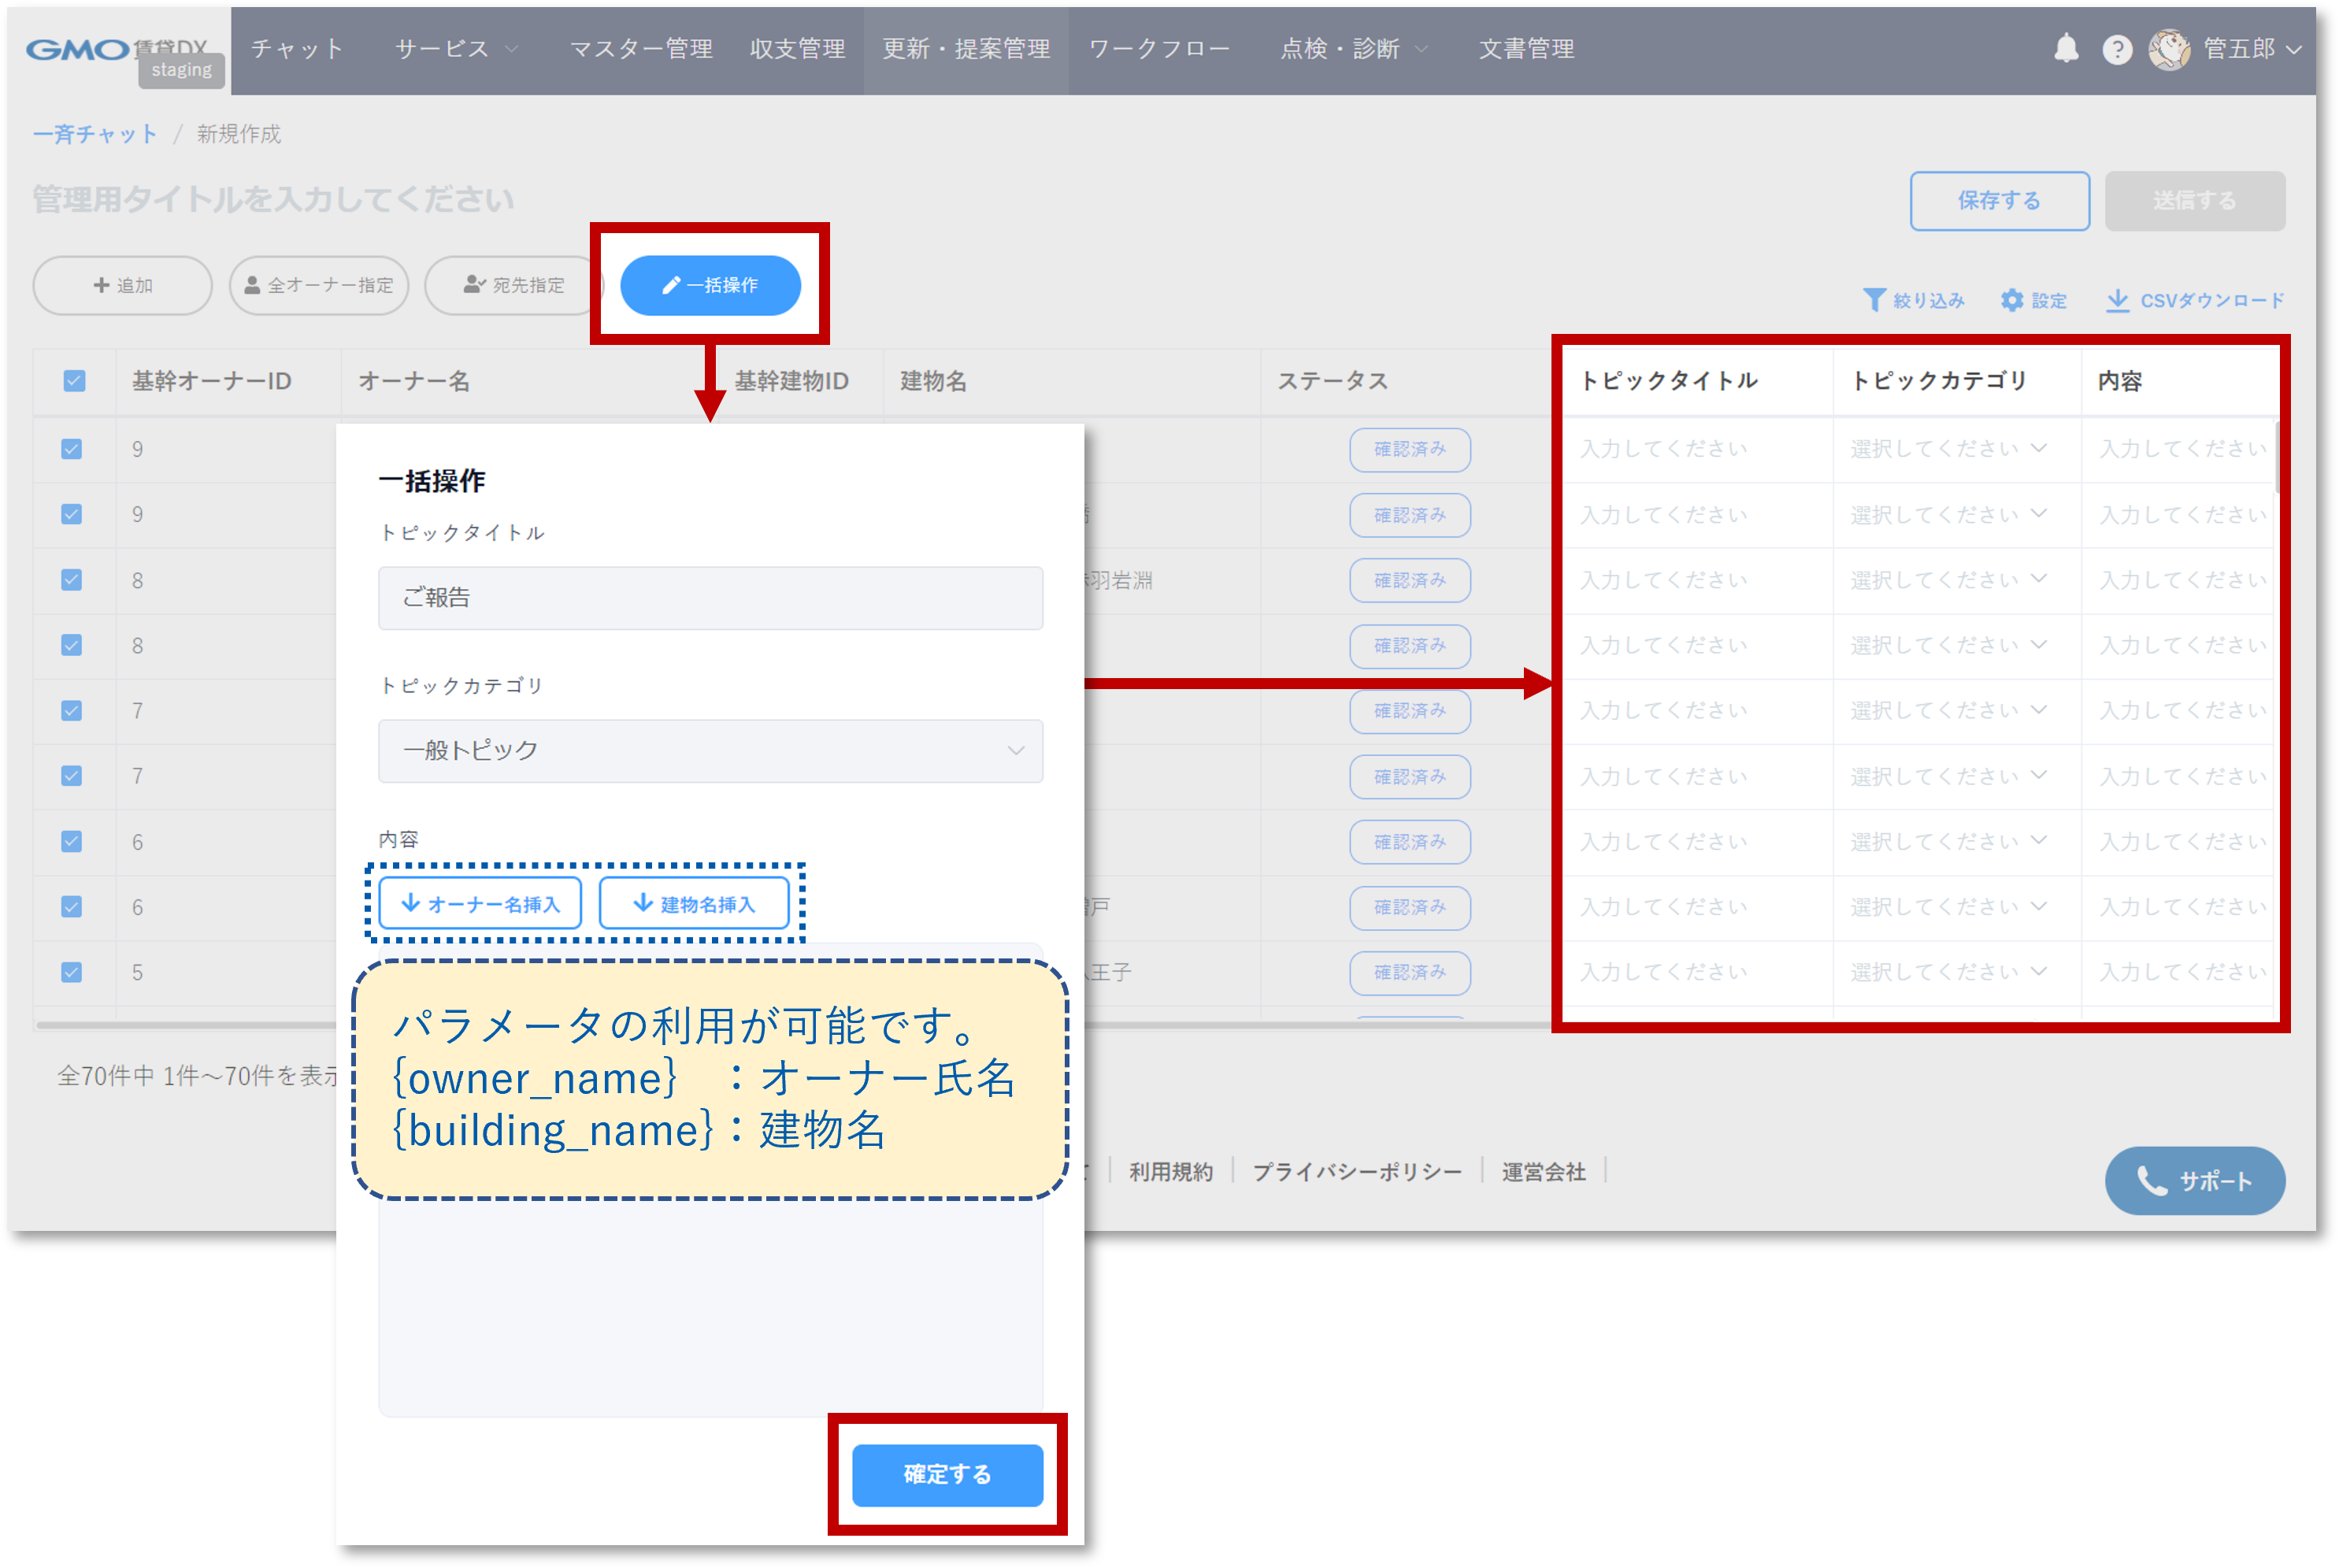The height and width of the screenshot is (1568, 2339).
Task: Go to ワークフロー menu item
Action: [1159, 49]
